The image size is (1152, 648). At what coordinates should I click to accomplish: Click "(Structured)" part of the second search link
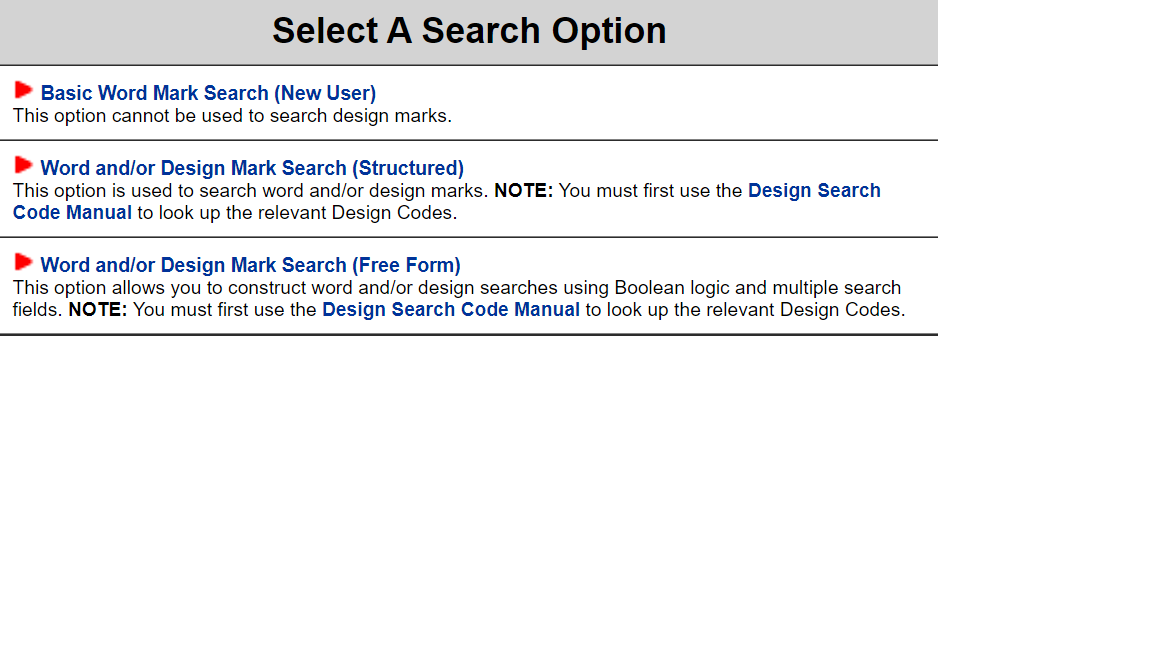[408, 168]
